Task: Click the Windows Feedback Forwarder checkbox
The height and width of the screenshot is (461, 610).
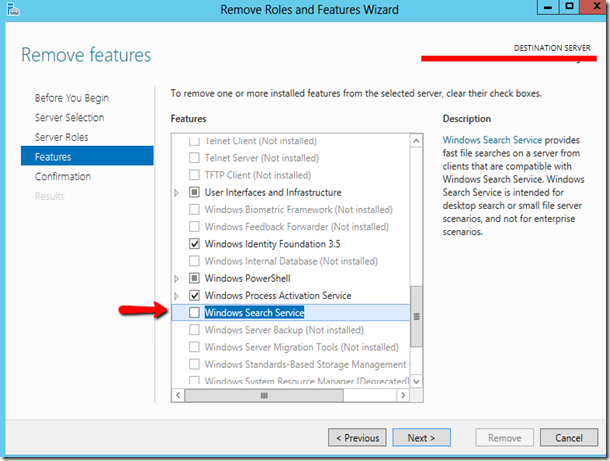Action: [194, 226]
